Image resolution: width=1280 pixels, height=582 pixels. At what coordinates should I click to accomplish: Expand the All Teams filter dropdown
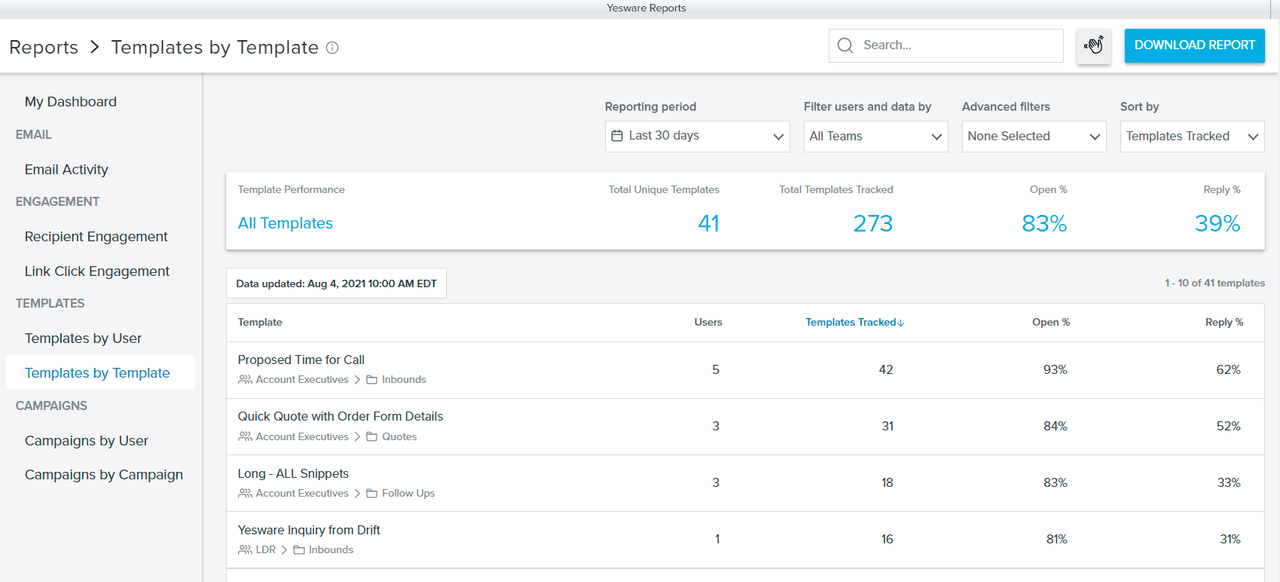[x=876, y=136]
